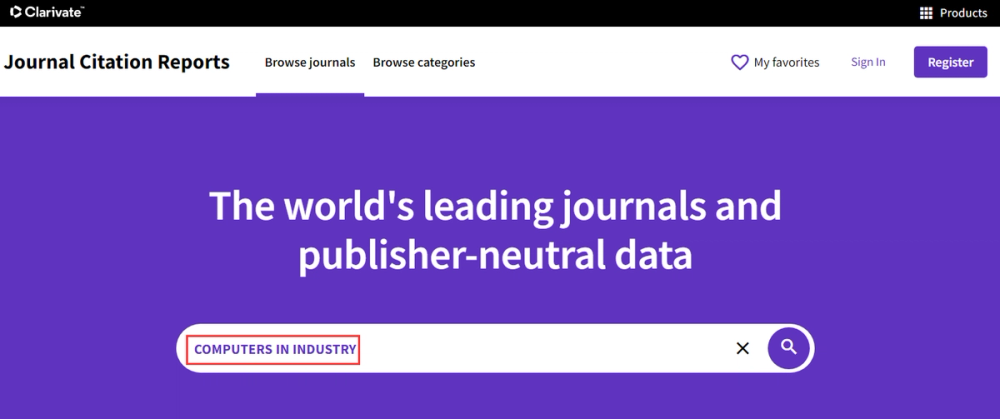Open the Products grid menu
Screen dimensions: 1000x419
click(926, 13)
